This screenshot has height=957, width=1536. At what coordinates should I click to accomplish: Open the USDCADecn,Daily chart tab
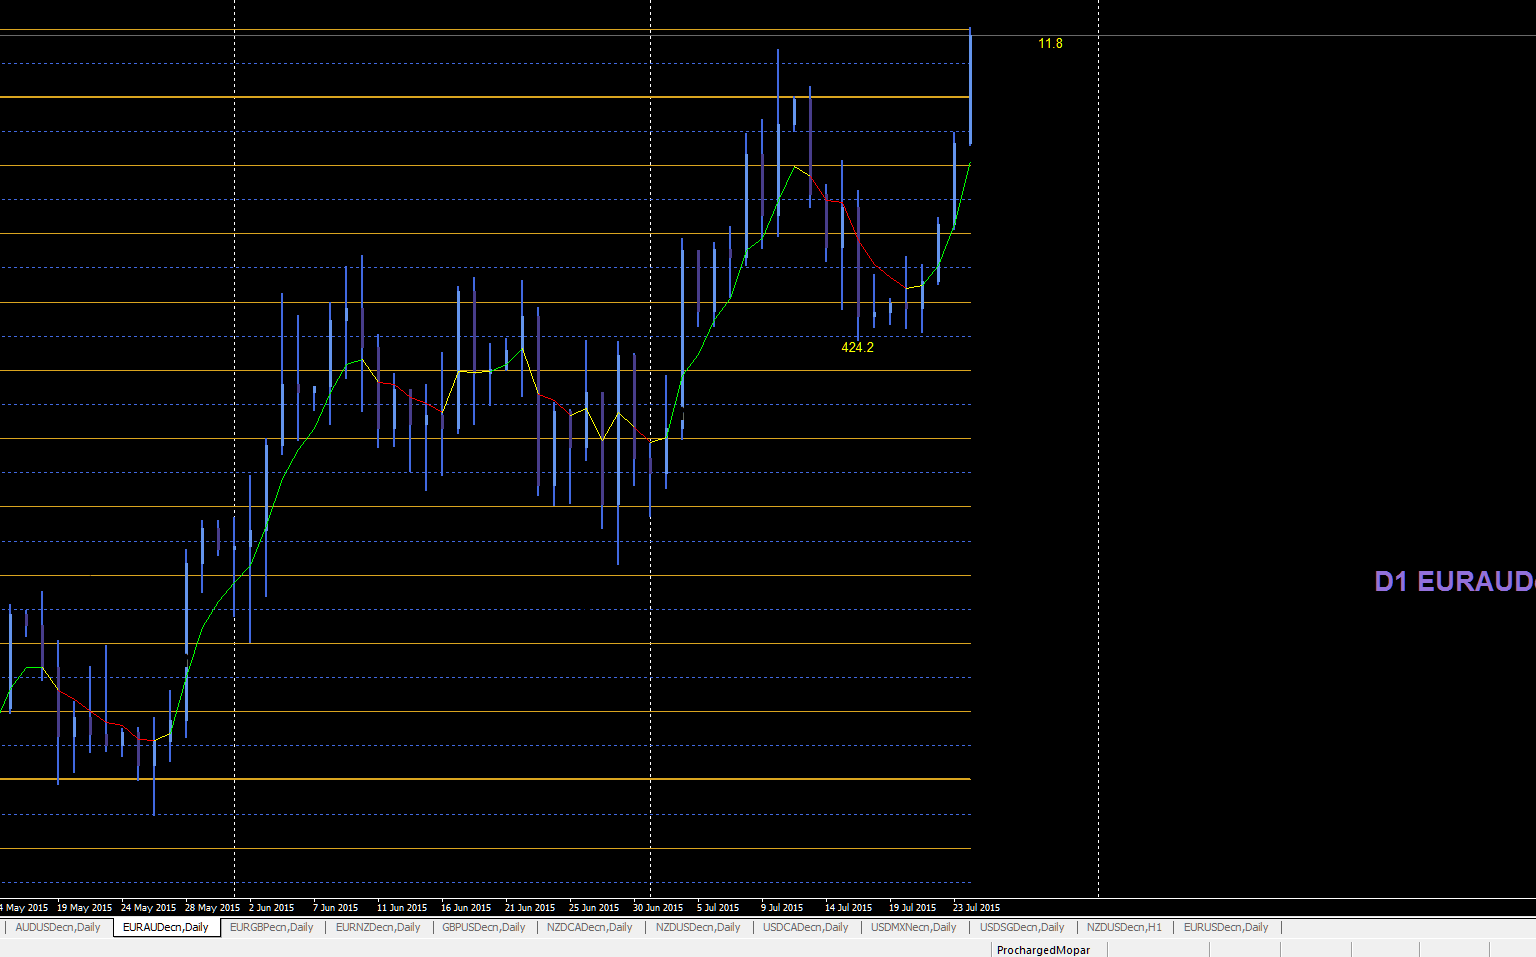pos(806,927)
